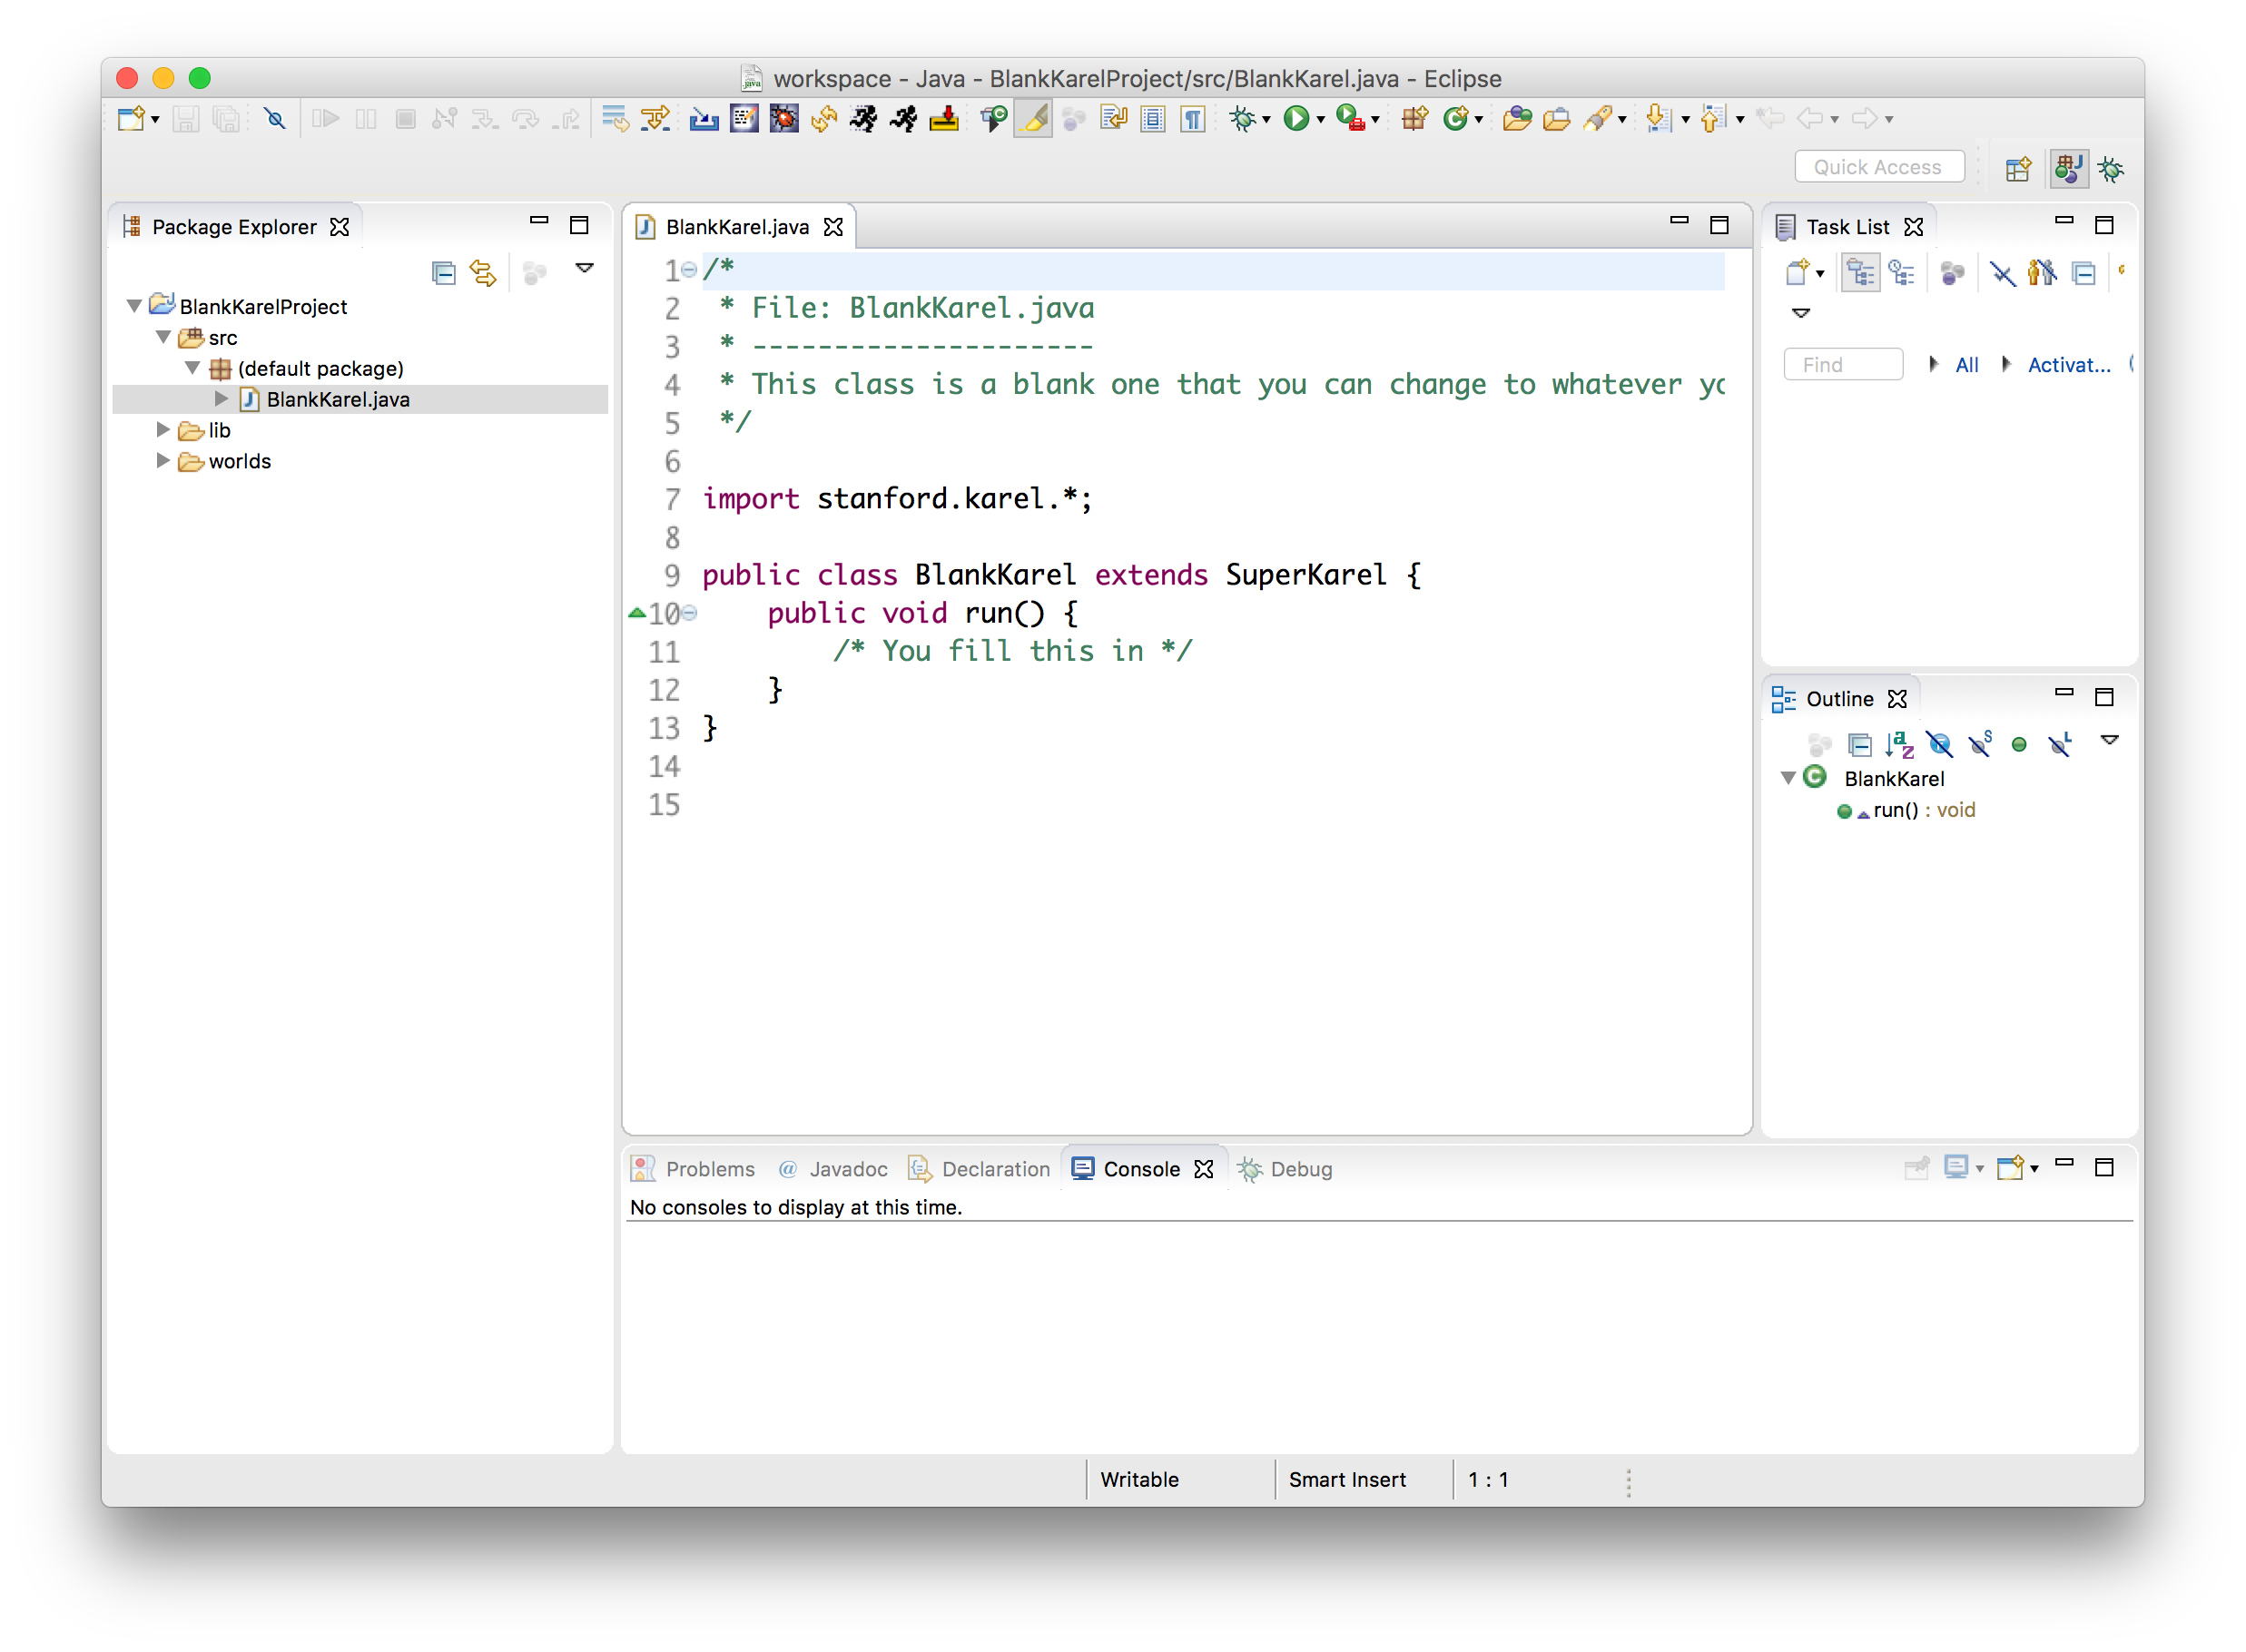Collapse the src folder node
Screen dimensions: 2246x1652
(x=163, y=337)
